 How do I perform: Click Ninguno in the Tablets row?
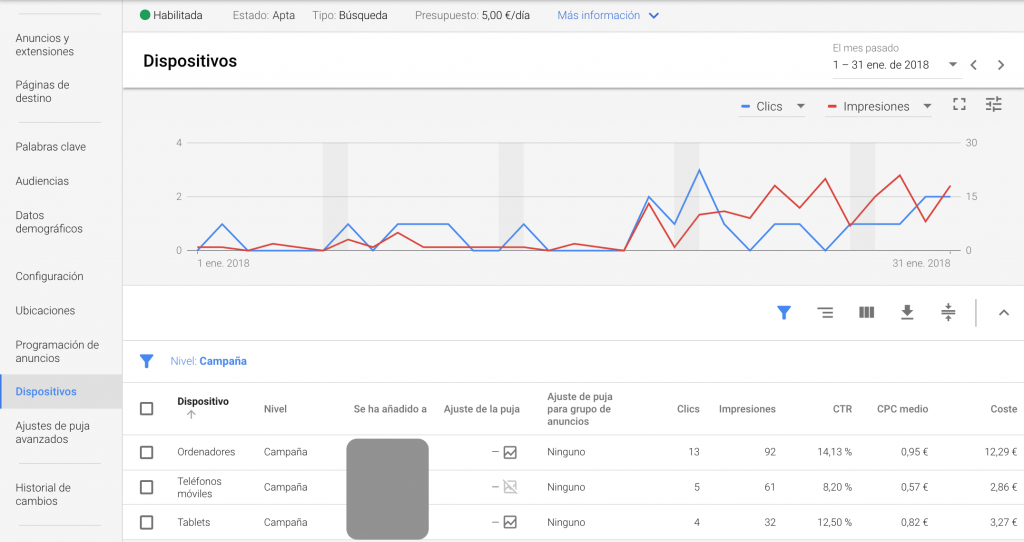[566, 522]
